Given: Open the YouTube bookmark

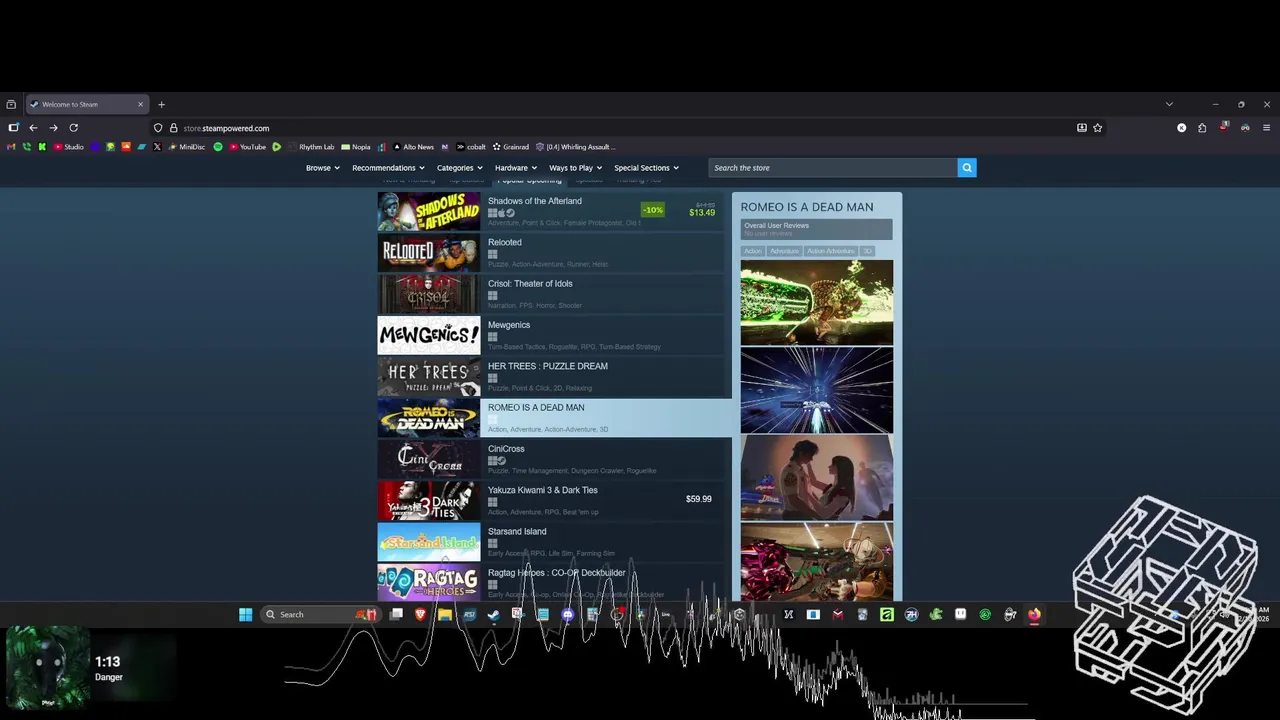Looking at the screenshot, I should (247, 147).
